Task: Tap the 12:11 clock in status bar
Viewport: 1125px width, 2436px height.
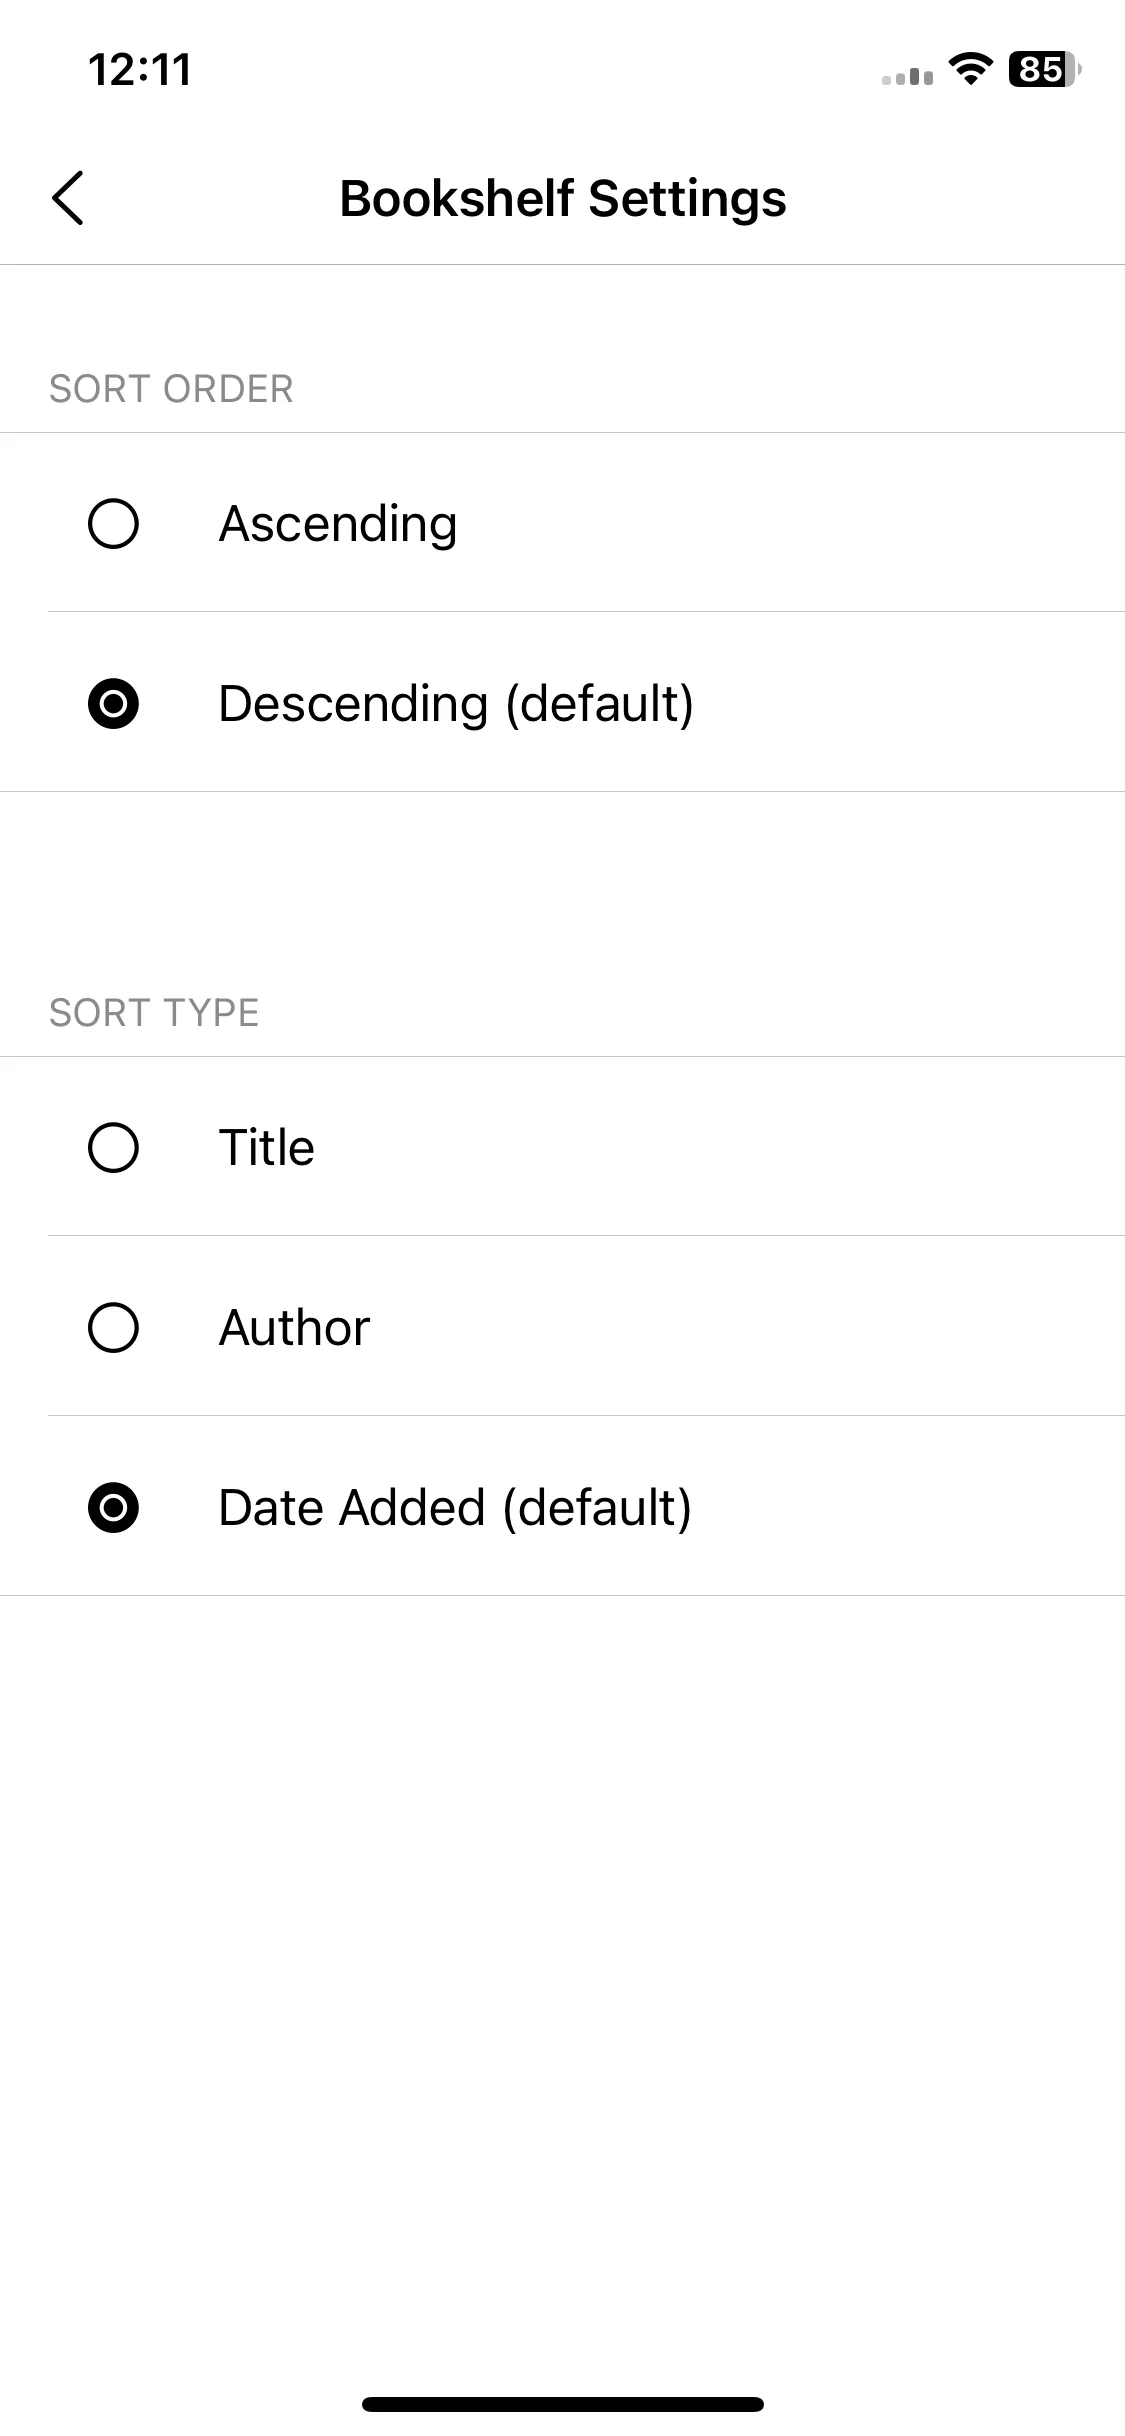Action: pos(140,70)
